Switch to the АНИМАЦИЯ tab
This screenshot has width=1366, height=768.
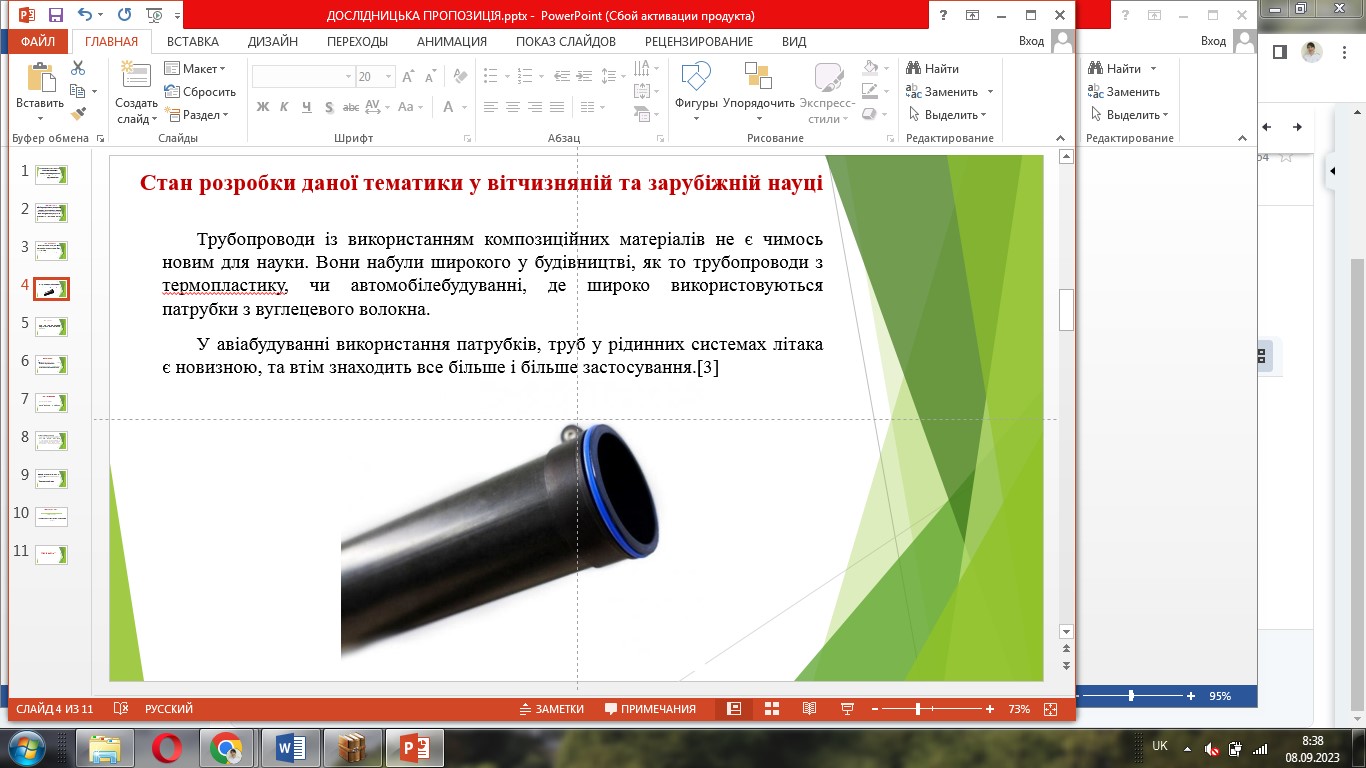click(x=451, y=41)
